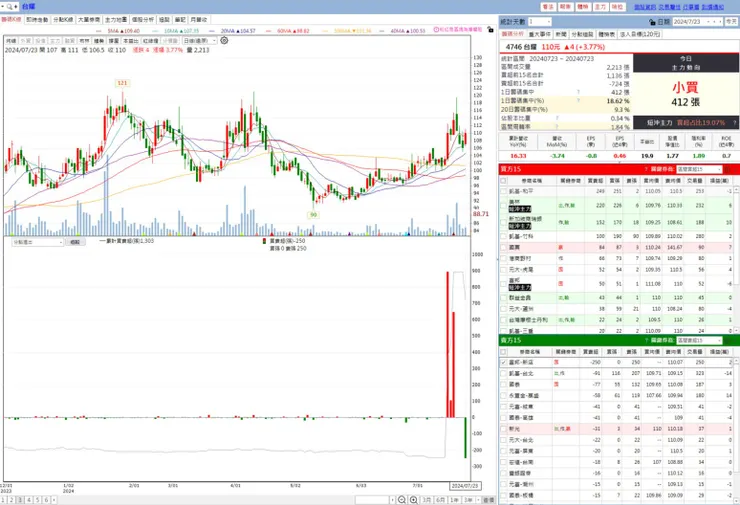The width and height of the screenshot is (740, 505).
Task: Toggle lock icon beside moving-average legend
Action: pyautogui.click(x=490, y=30)
